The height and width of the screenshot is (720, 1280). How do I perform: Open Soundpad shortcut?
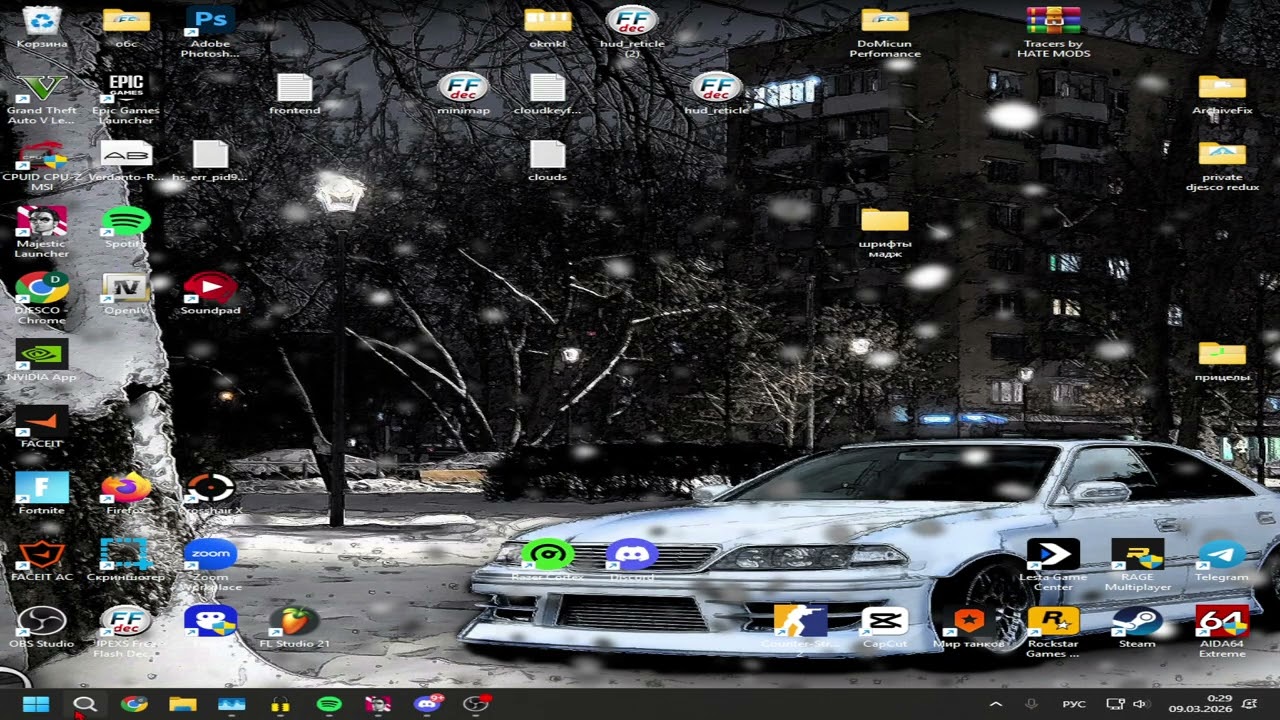point(210,294)
